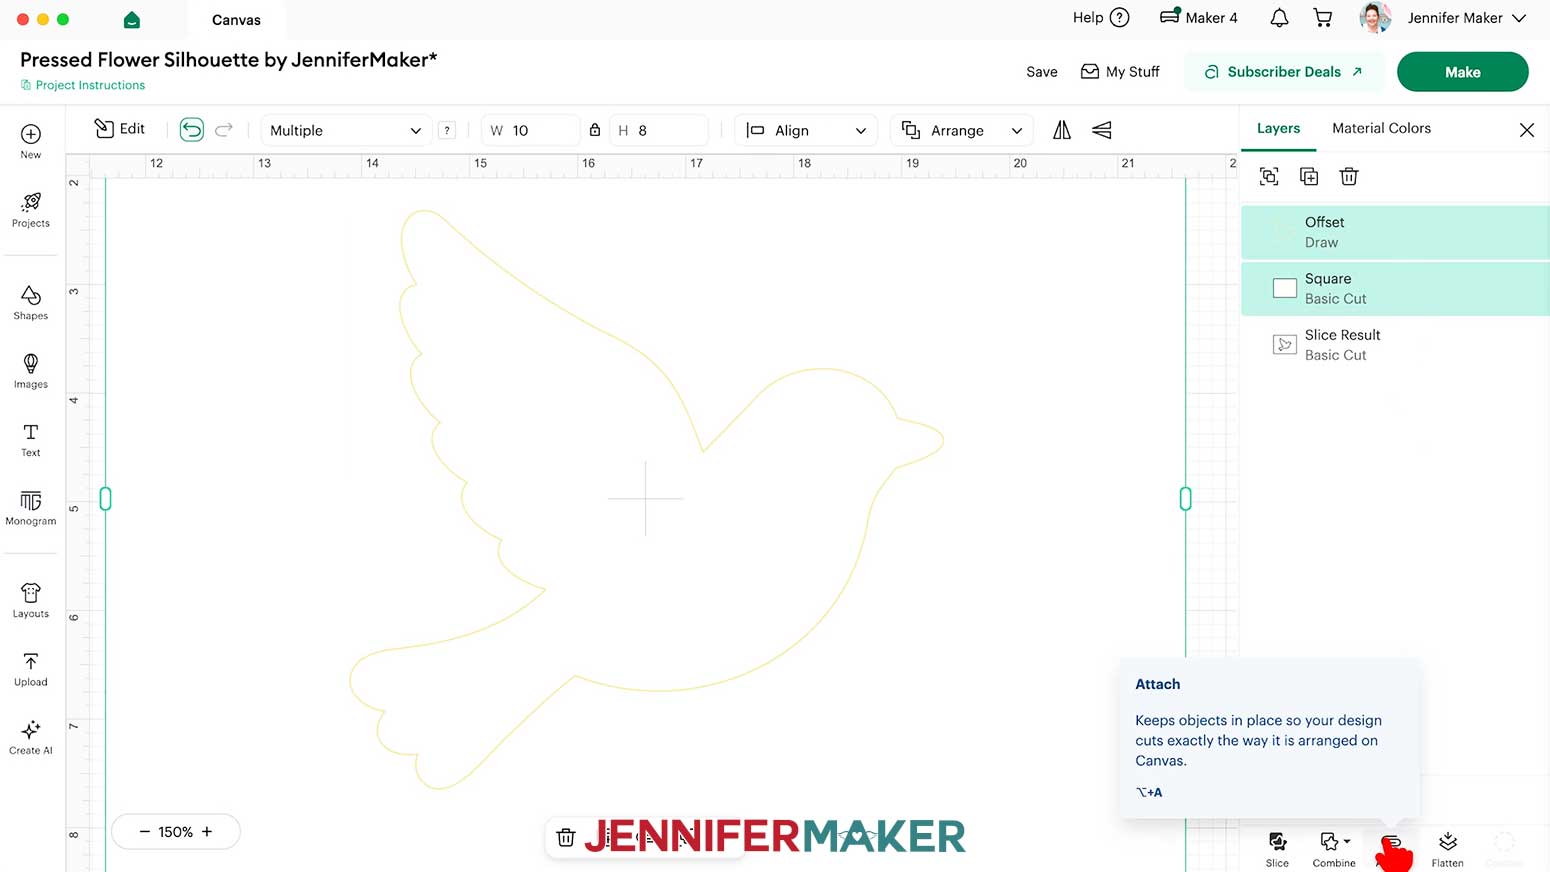Click the left selection resize handle
Image resolution: width=1550 pixels, height=872 pixels.
point(106,498)
